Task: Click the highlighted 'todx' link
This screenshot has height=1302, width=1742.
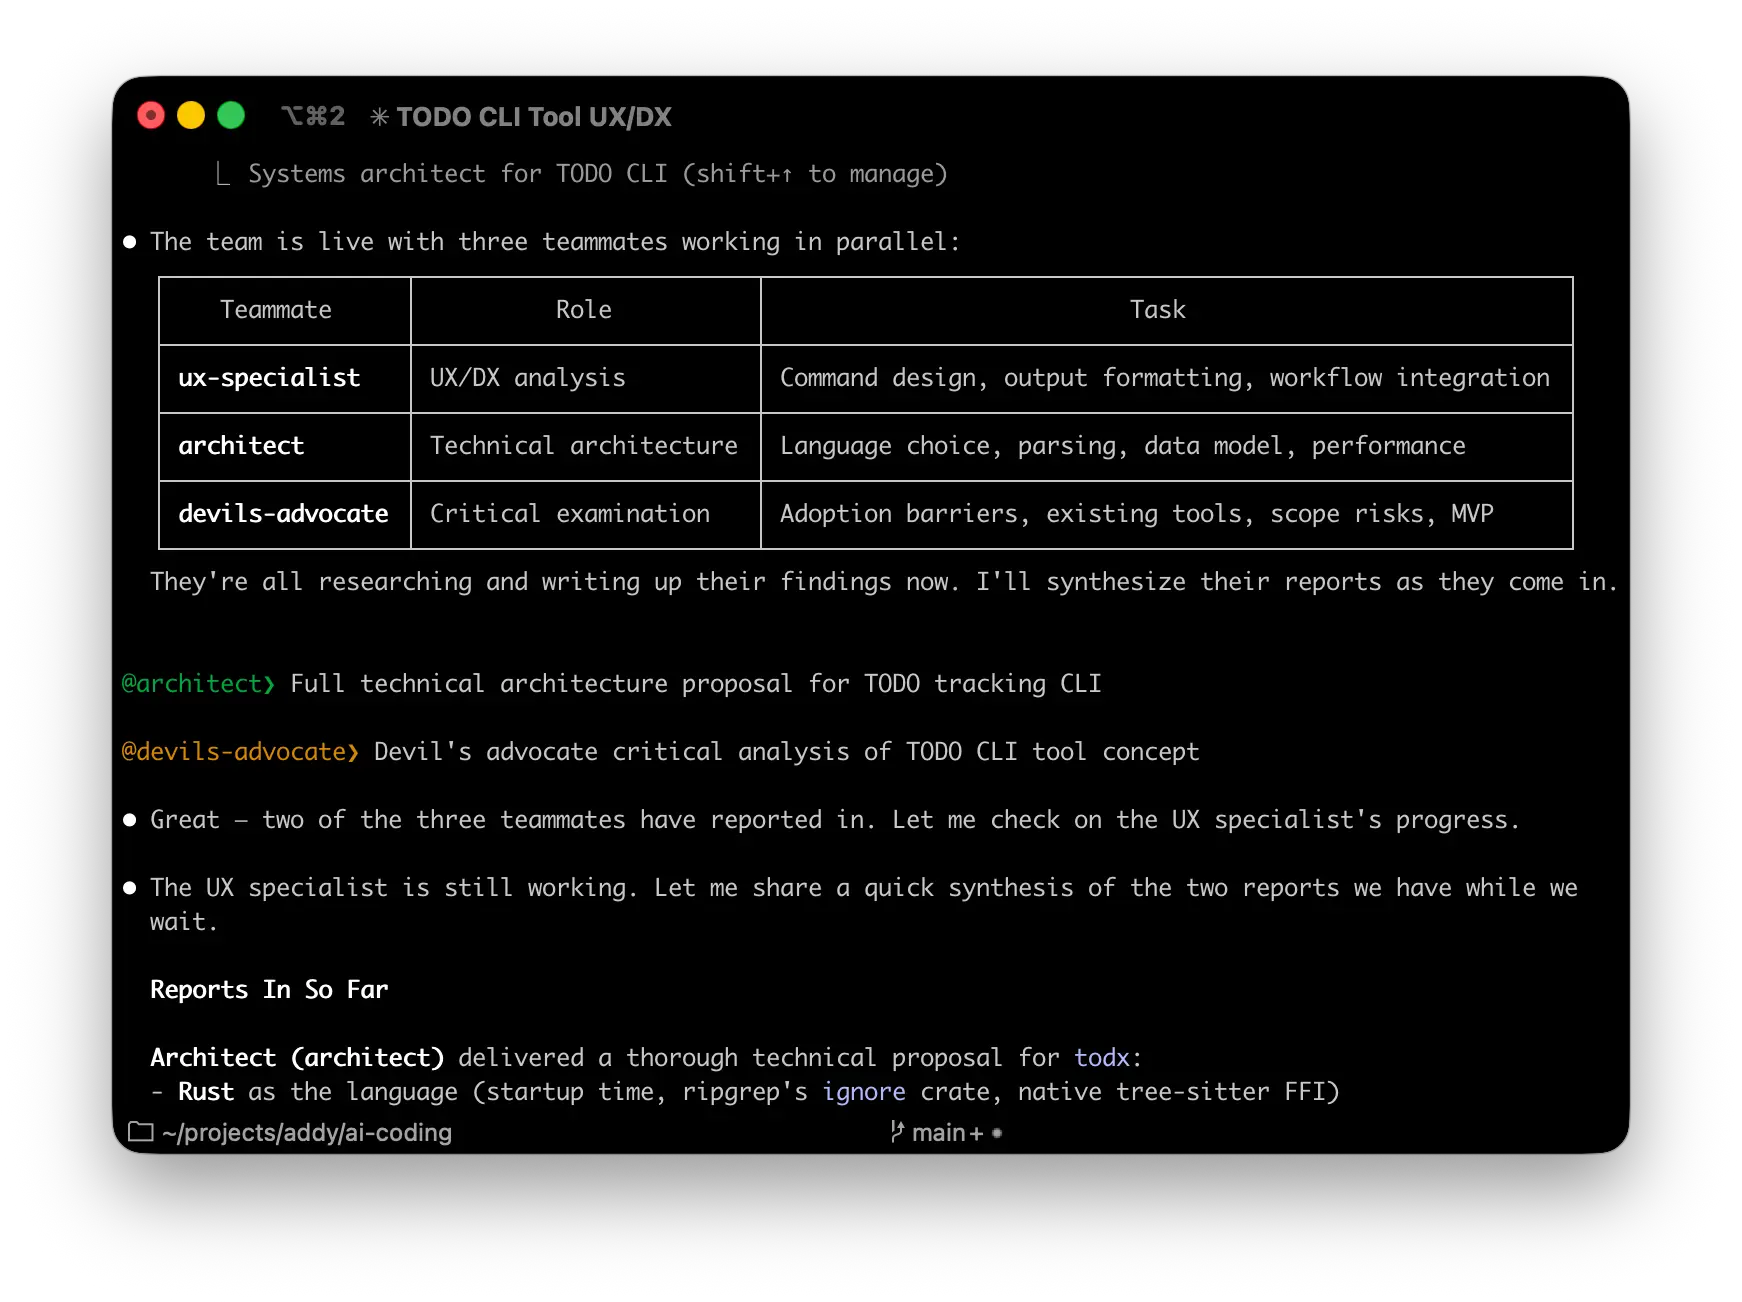Action: tap(1102, 1057)
